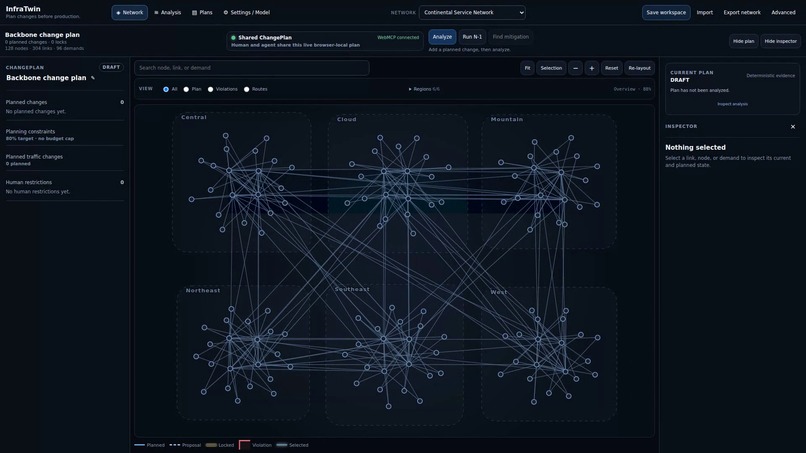Viewport: 806px width, 453px height.
Task: Click the Deterministic evidence label
Action: (x=770, y=76)
